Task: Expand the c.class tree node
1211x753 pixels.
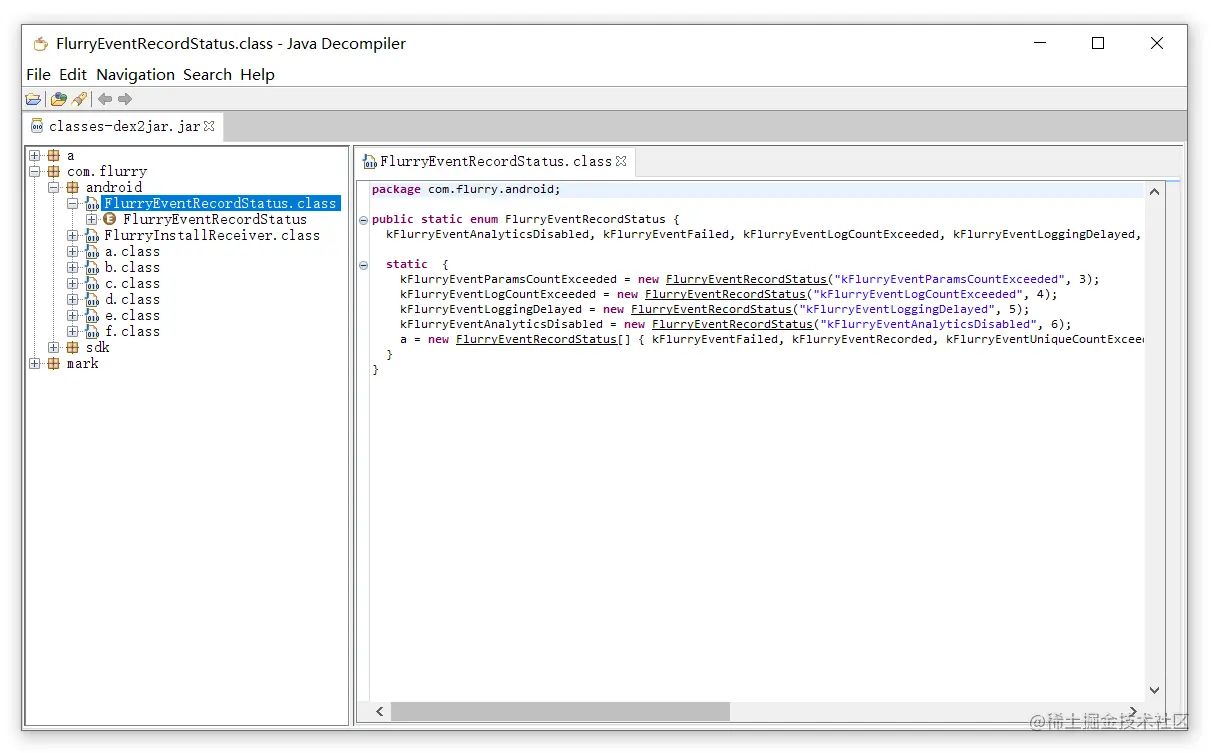Action: click(x=73, y=284)
